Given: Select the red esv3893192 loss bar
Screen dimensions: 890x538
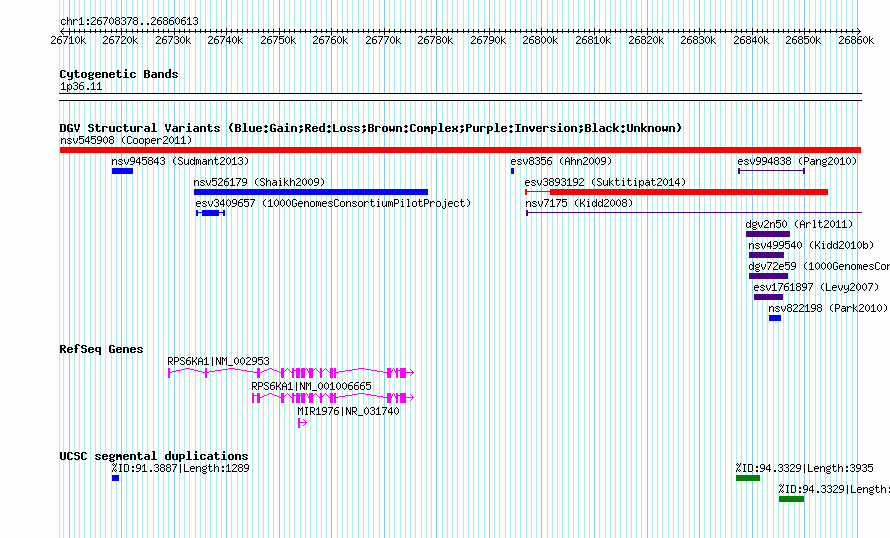Looking at the screenshot, I should coord(677,192).
